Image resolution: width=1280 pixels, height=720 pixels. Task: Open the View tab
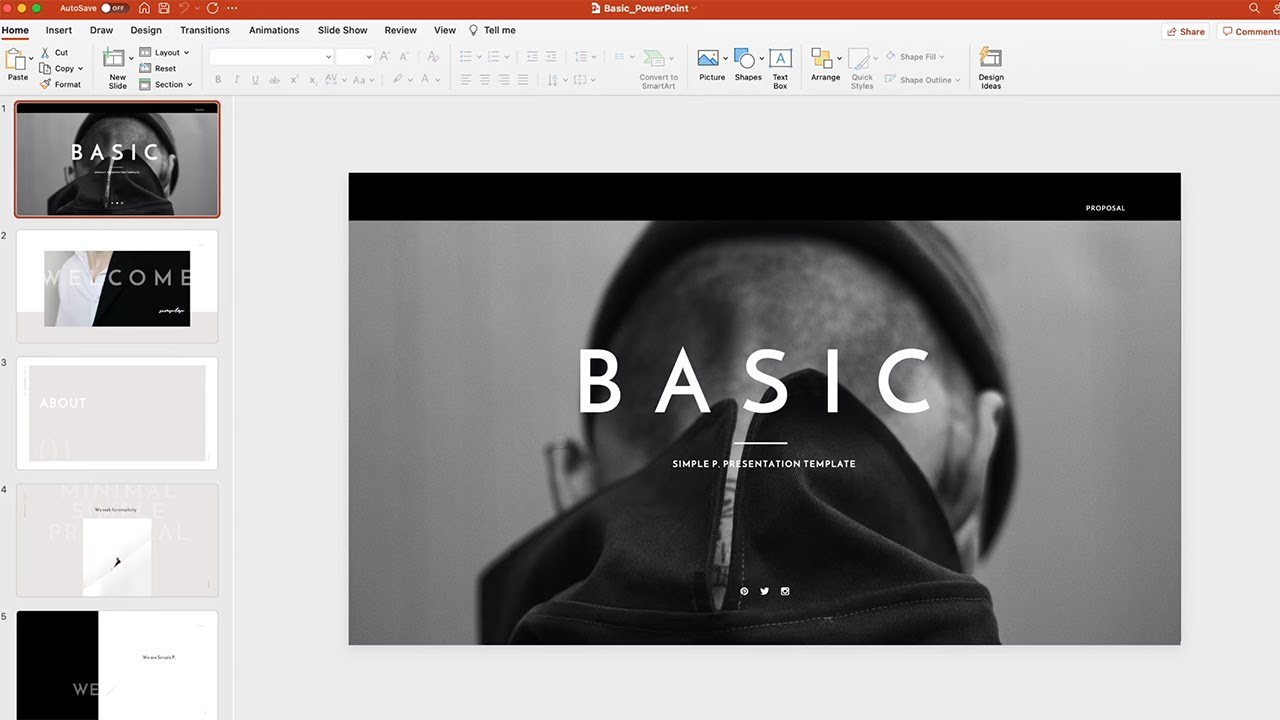pos(445,30)
